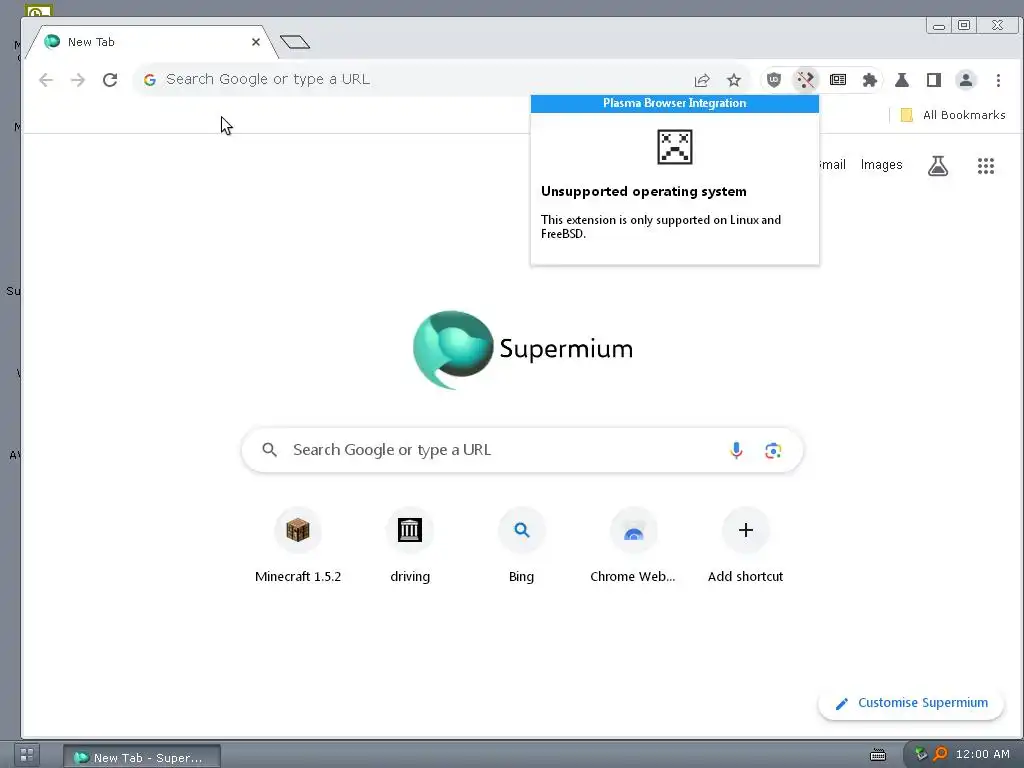Viewport: 1024px width, 768px height.
Task: Click the orange magnifier tray icon
Action: coord(940,754)
